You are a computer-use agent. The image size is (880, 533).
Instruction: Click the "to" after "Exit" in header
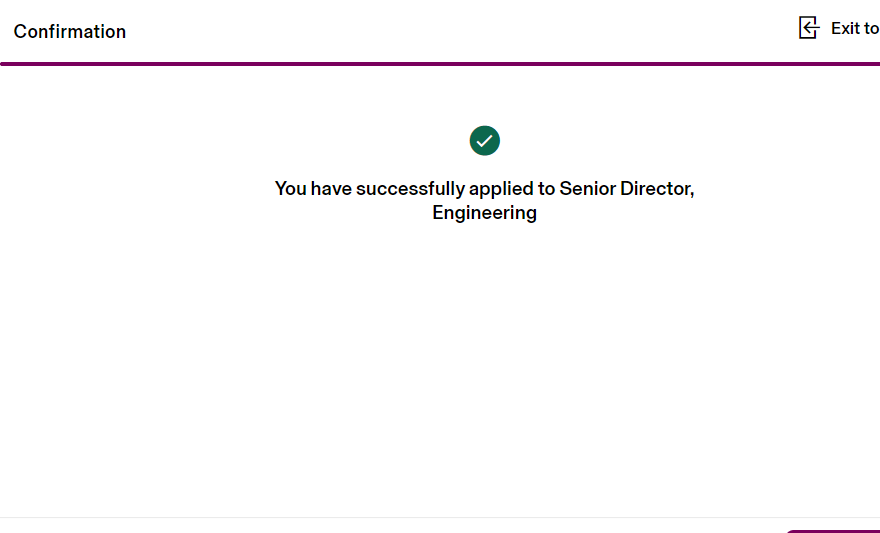[870, 29]
